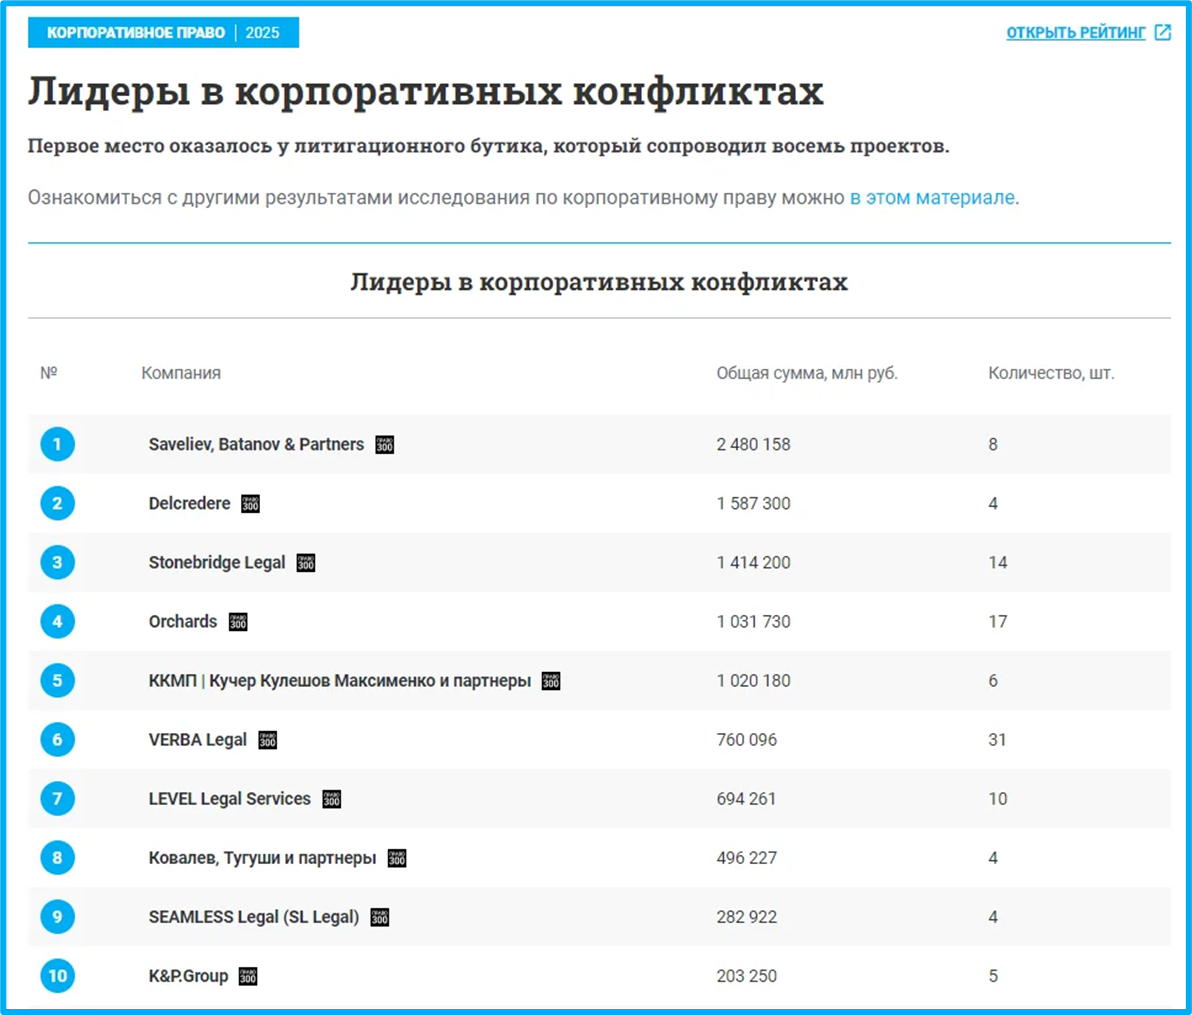Click the Право 300 badge next to VERBA Legal

268,740
